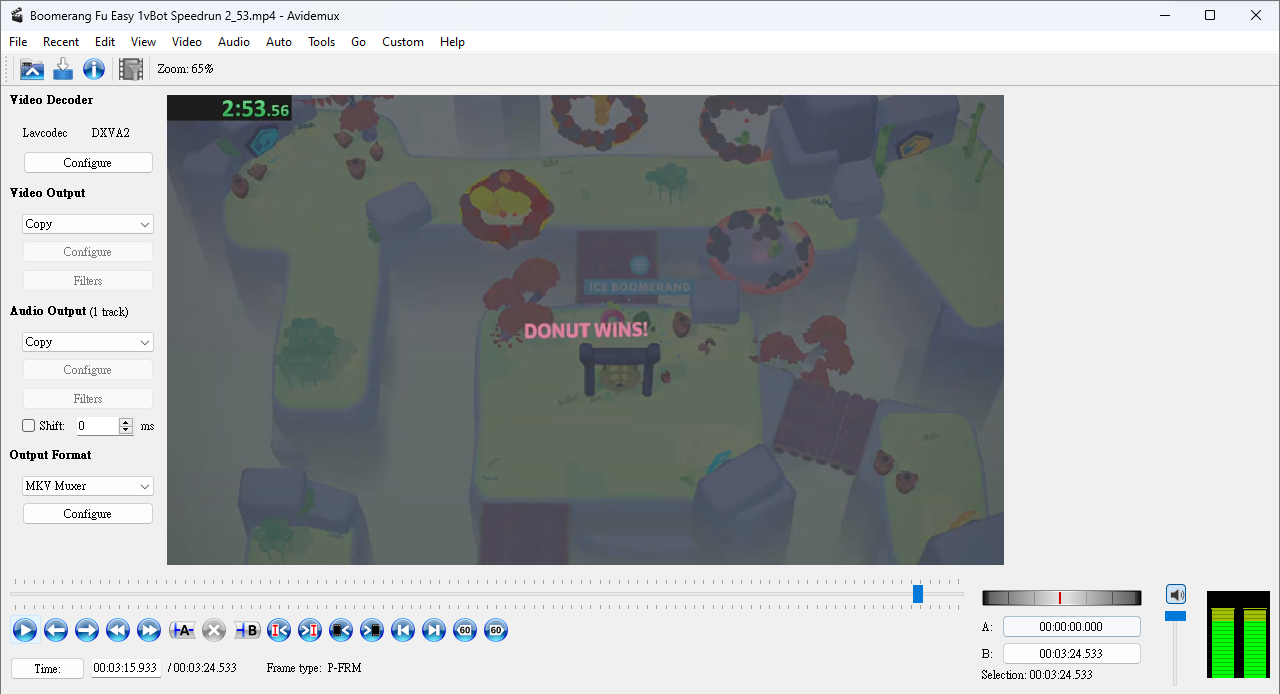The height and width of the screenshot is (694, 1280).
Task: Click the volume slider handle
Action: click(x=1176, y=616)
